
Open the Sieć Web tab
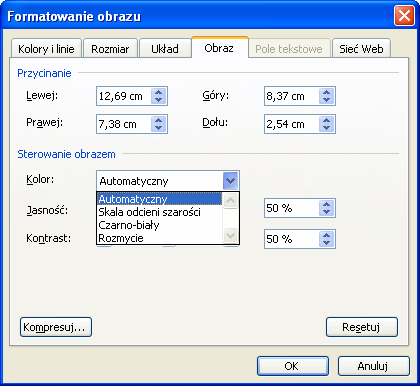pyautogui.click(x=361, y=49)
